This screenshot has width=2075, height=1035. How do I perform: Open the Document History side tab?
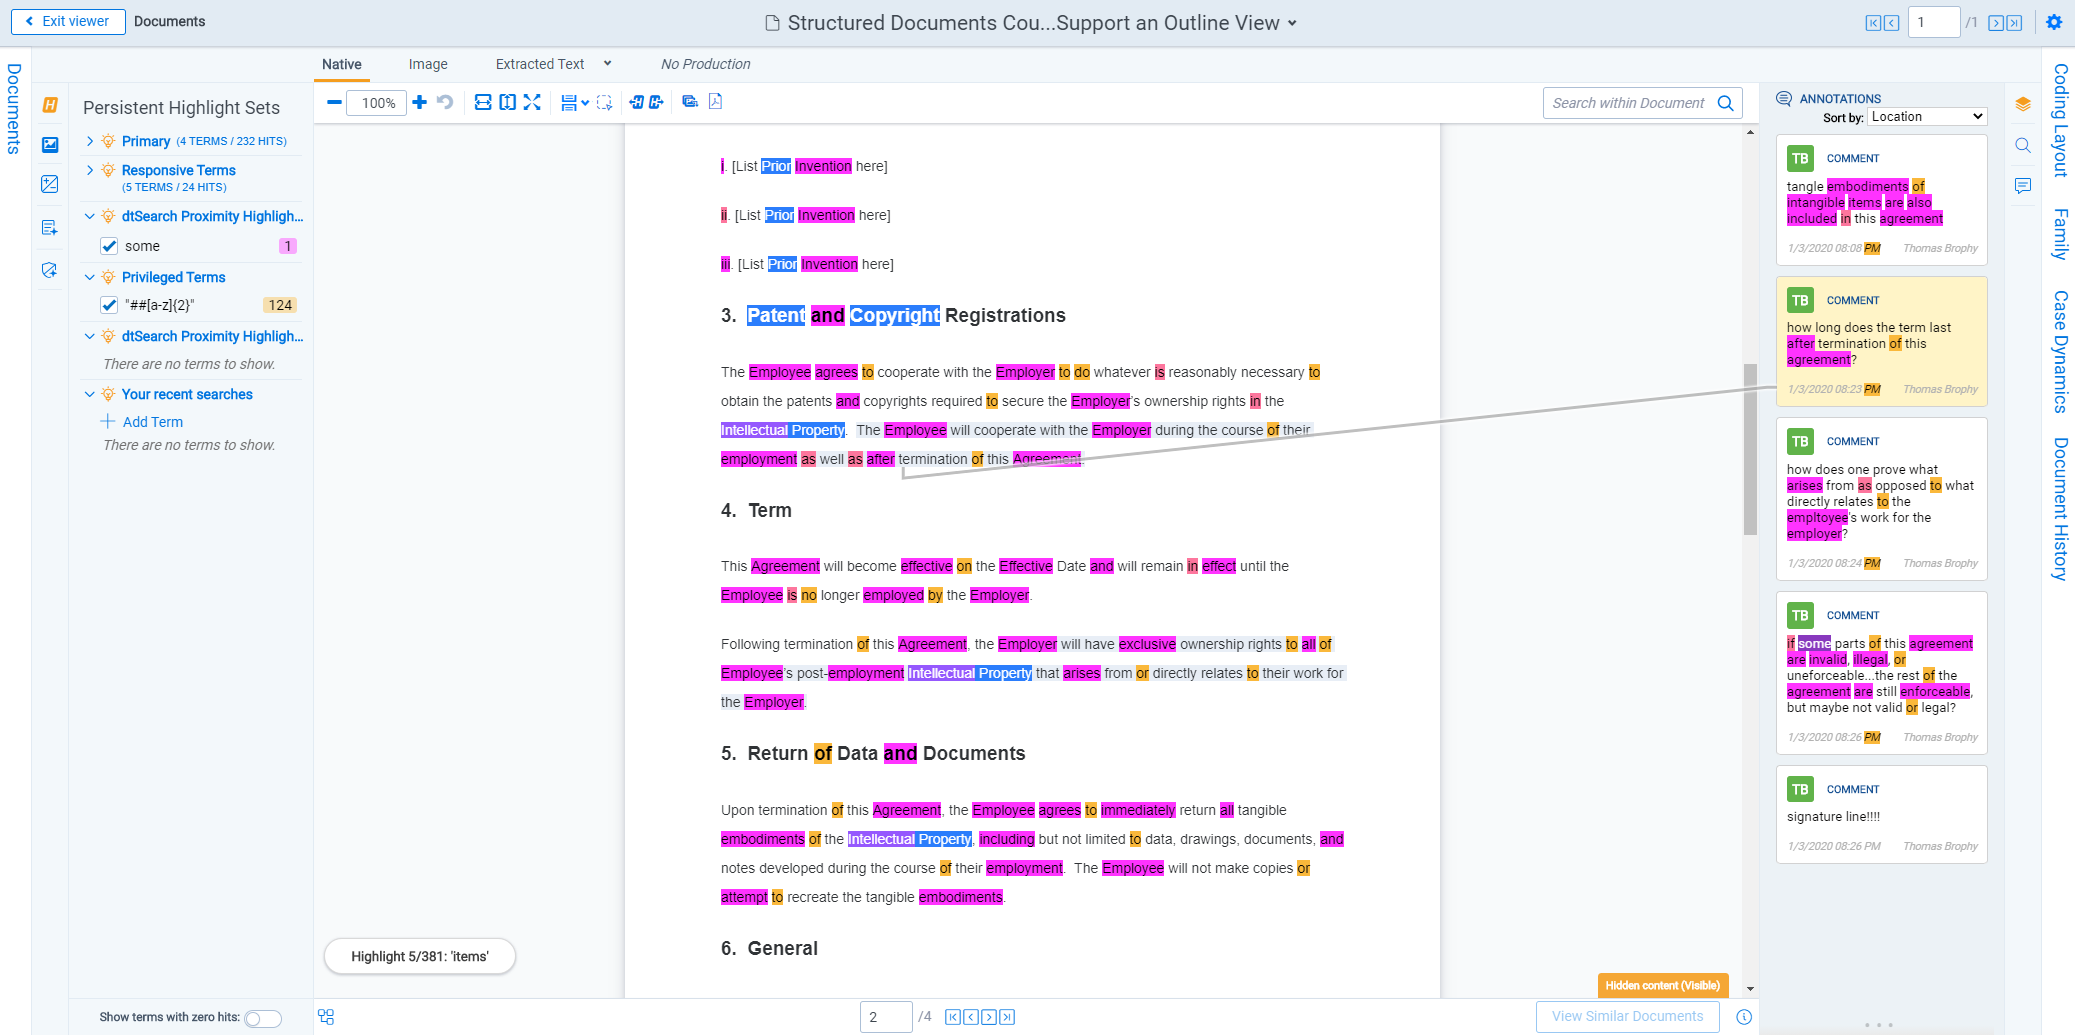pyautogui.click(x=2060, y=509)
